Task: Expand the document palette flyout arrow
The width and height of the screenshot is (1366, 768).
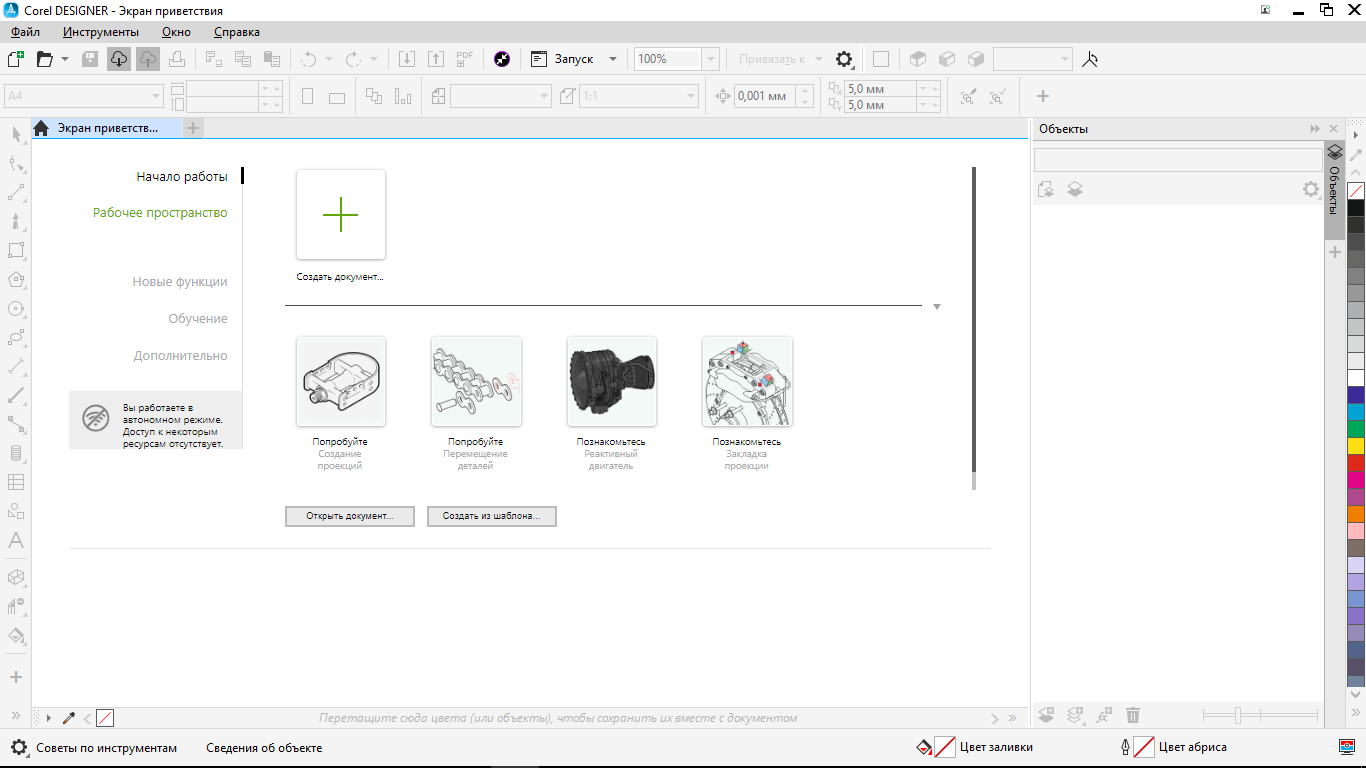Action: pos(49,718)
